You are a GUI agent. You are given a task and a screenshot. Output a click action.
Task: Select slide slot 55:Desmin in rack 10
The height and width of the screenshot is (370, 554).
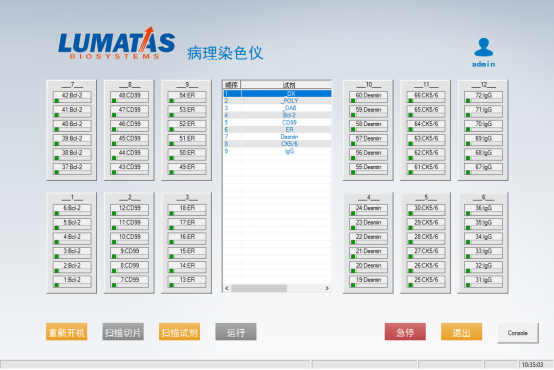pos(368,168)
